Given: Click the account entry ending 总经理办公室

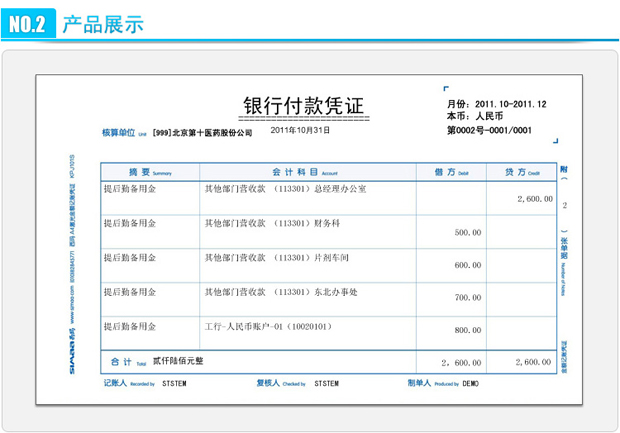Looking at the screenshot, I should click(x=285, y=189).
